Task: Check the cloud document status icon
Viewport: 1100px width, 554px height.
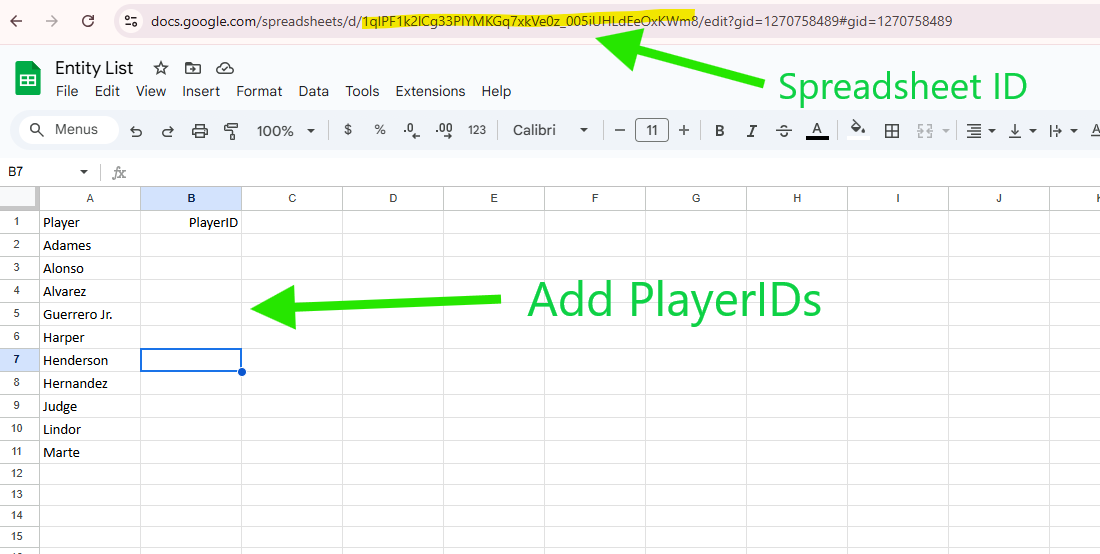Action: pyautogui.click(x=225, y=68)
